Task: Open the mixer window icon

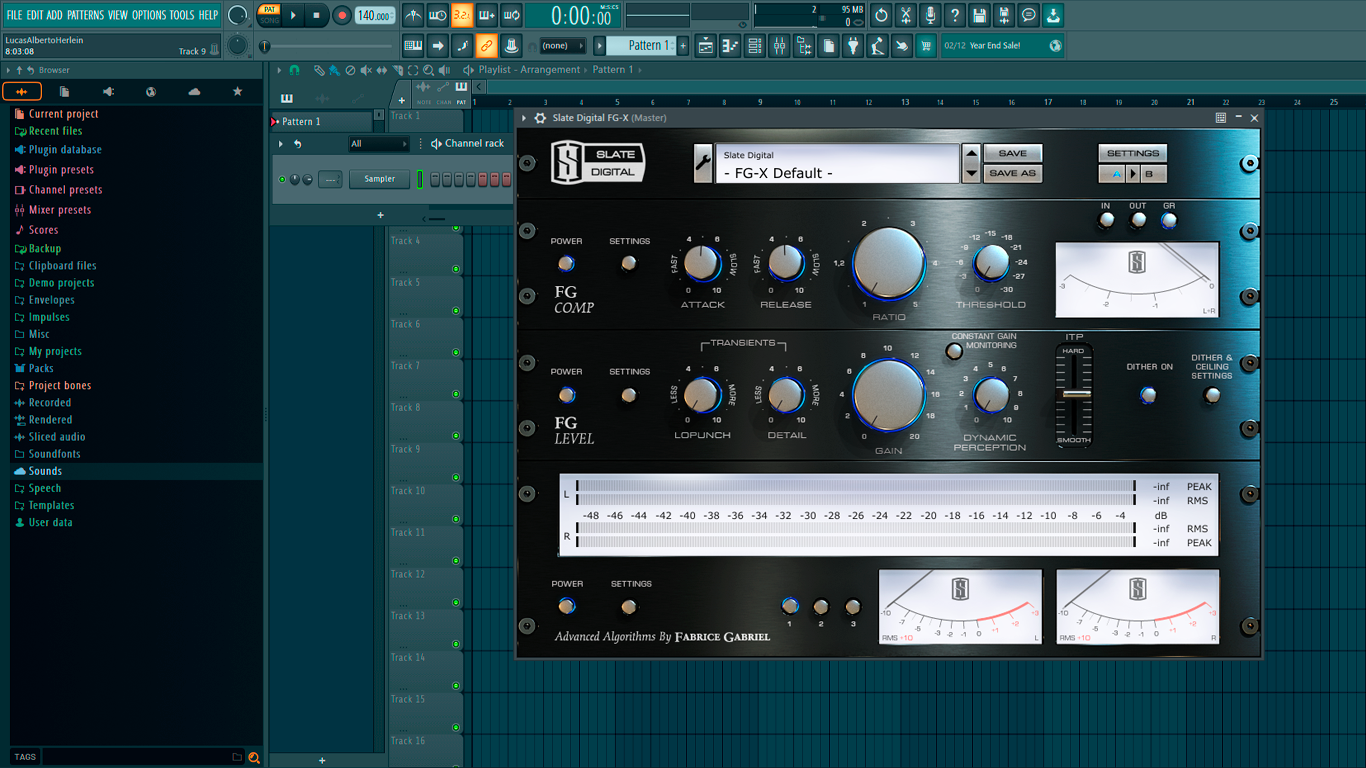Action: (779, 46)
